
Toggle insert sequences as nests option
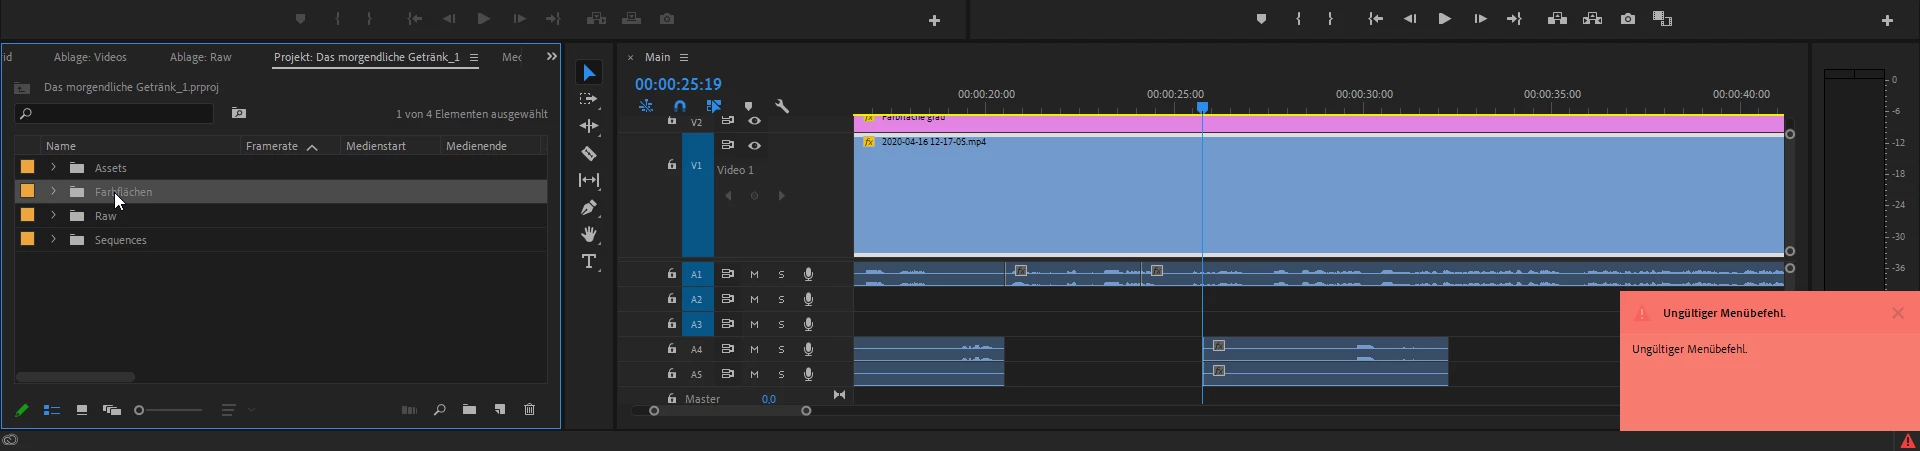(646, 106)
